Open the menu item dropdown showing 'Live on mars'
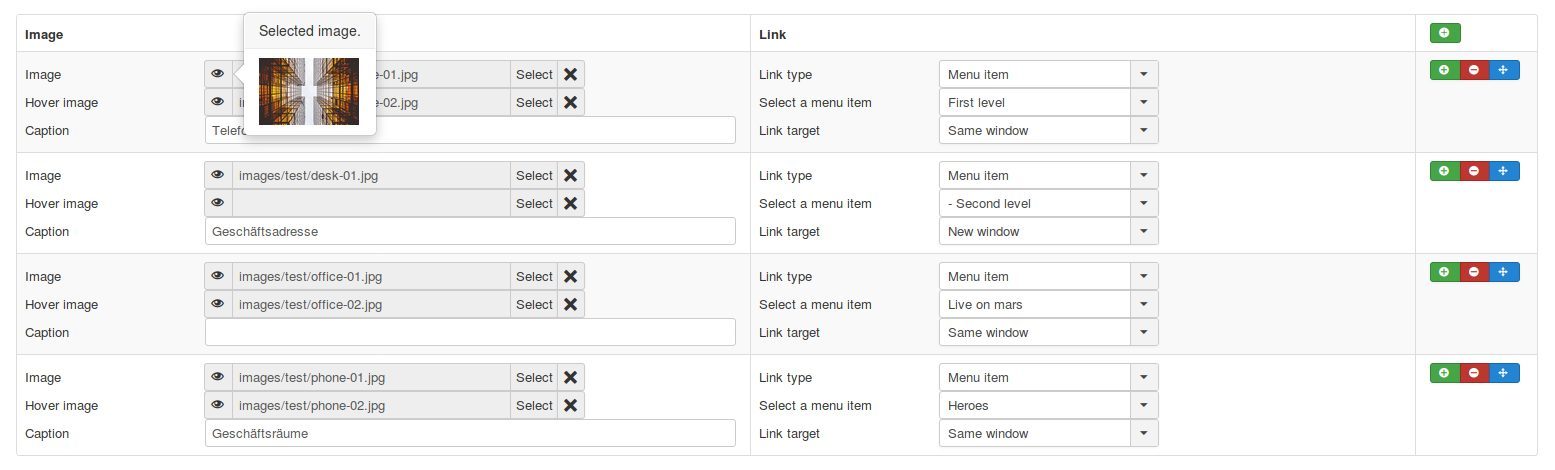 [1048, 305]
